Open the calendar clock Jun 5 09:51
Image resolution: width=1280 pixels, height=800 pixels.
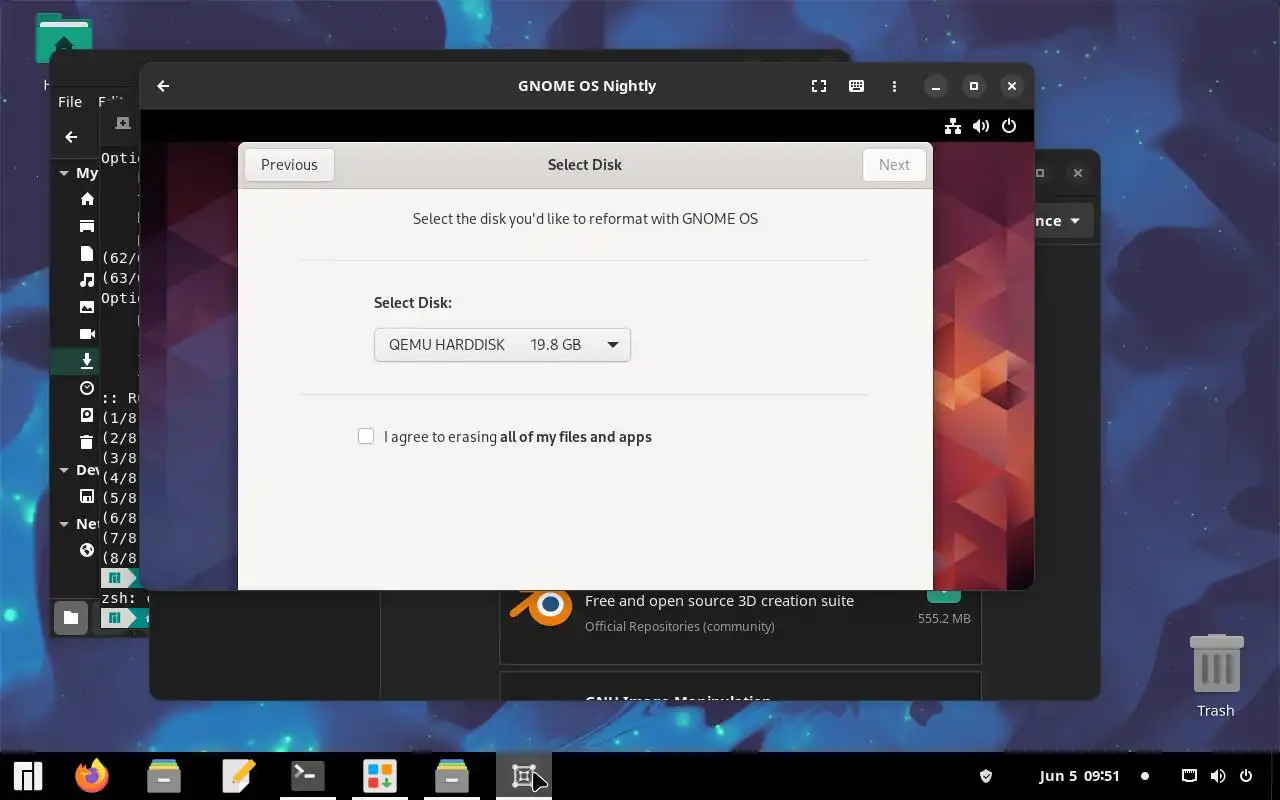click(1079, 776)
